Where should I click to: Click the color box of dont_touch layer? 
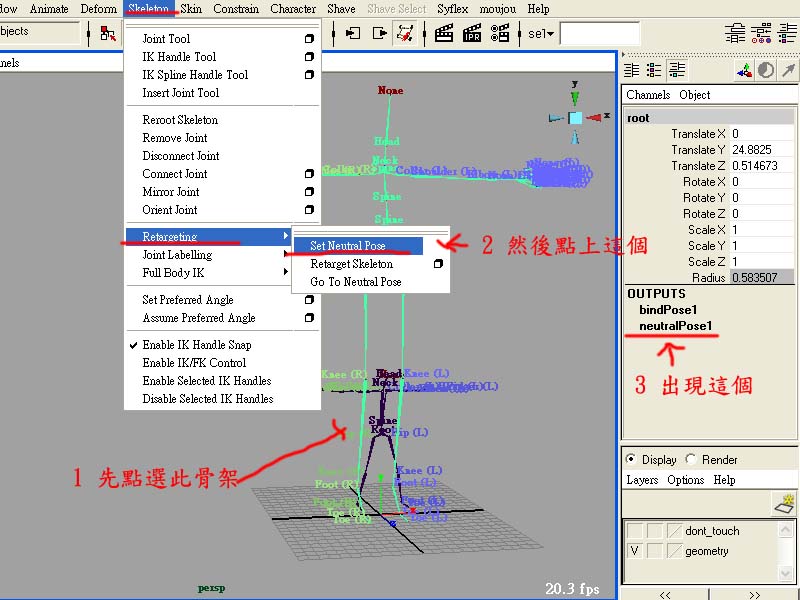[674, 531]
